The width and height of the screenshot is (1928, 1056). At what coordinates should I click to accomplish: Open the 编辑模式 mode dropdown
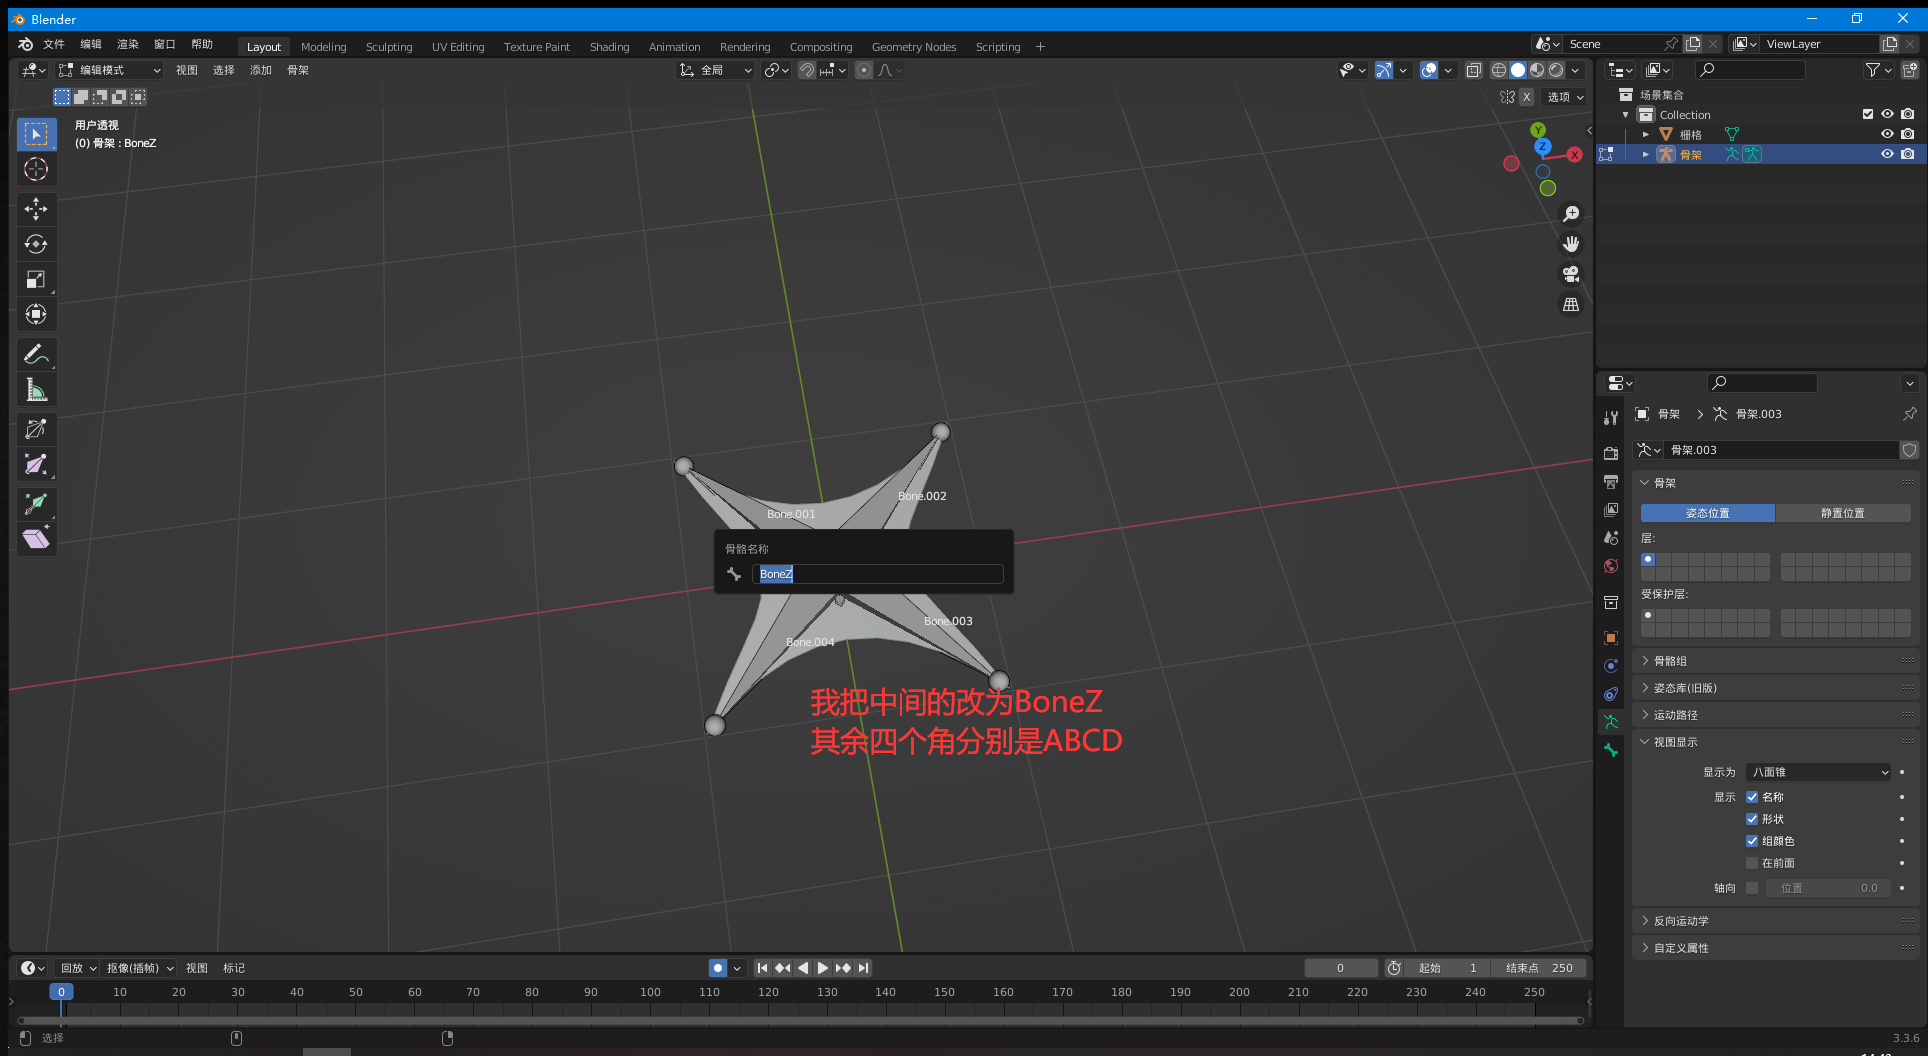(x=110, y=70)
